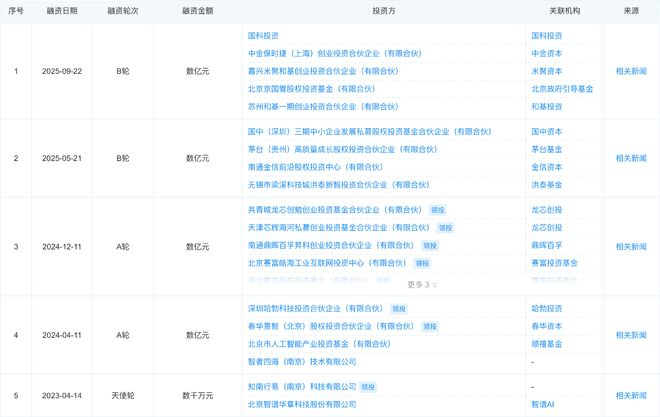Select the B轮 cell for 2025-09-22
The image size is (660, 417).
(123, 71)
